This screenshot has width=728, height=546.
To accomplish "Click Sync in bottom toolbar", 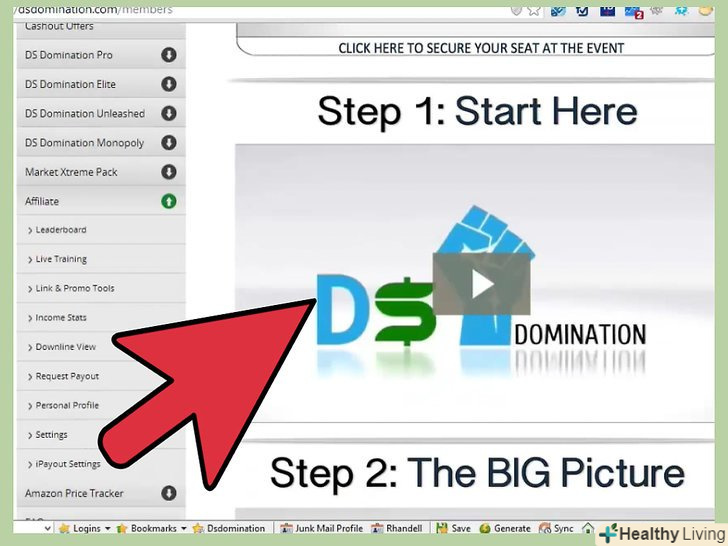I will click(556, 528).
